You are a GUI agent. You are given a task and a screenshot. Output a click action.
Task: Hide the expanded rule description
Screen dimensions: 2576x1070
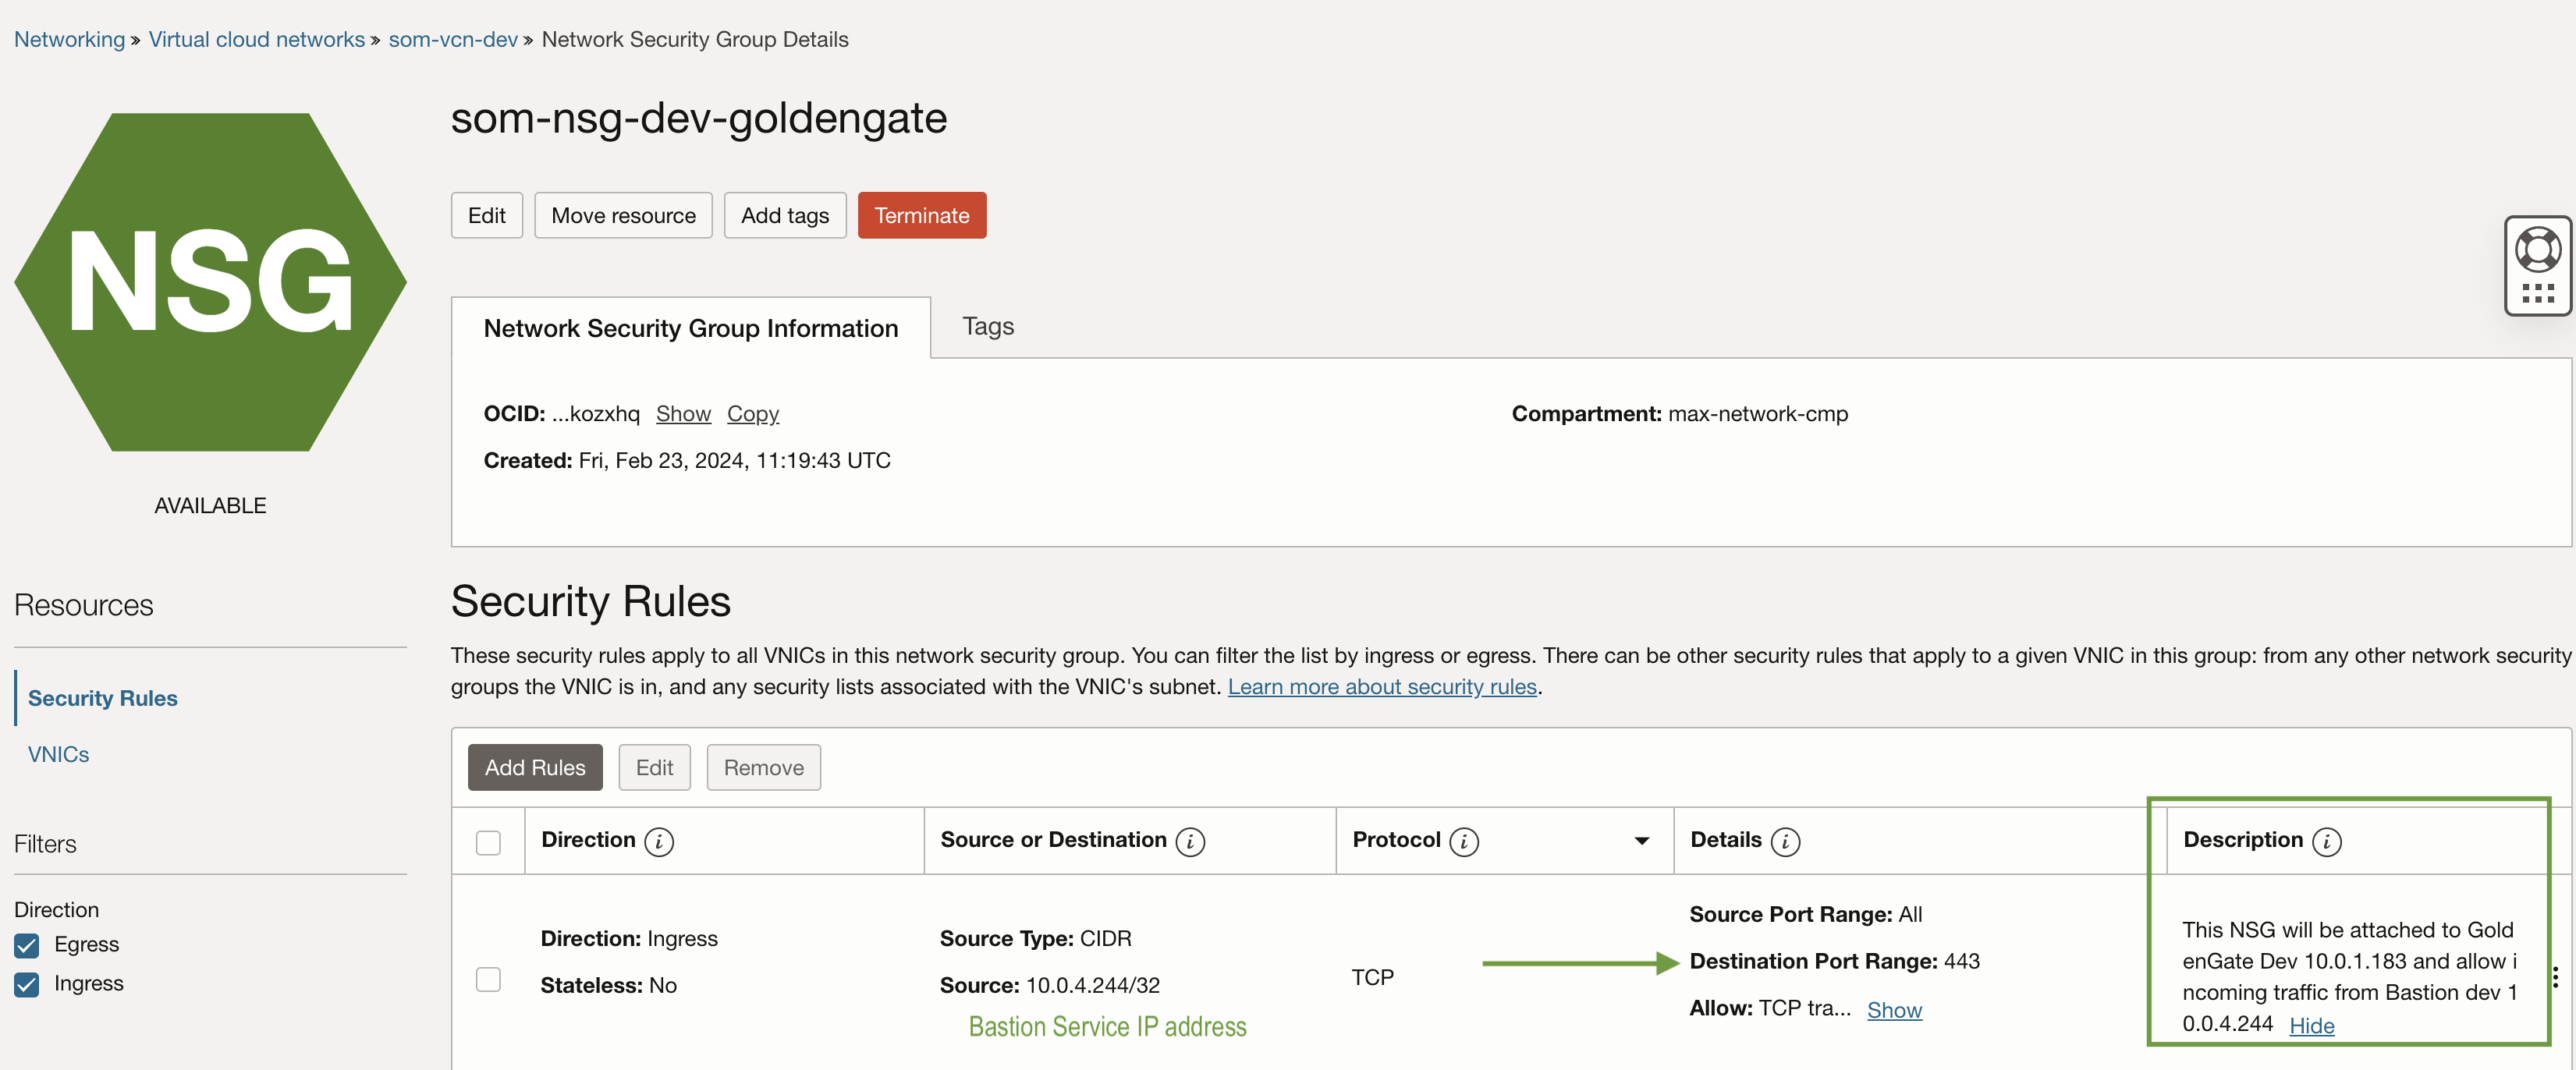[2311, 1025]
